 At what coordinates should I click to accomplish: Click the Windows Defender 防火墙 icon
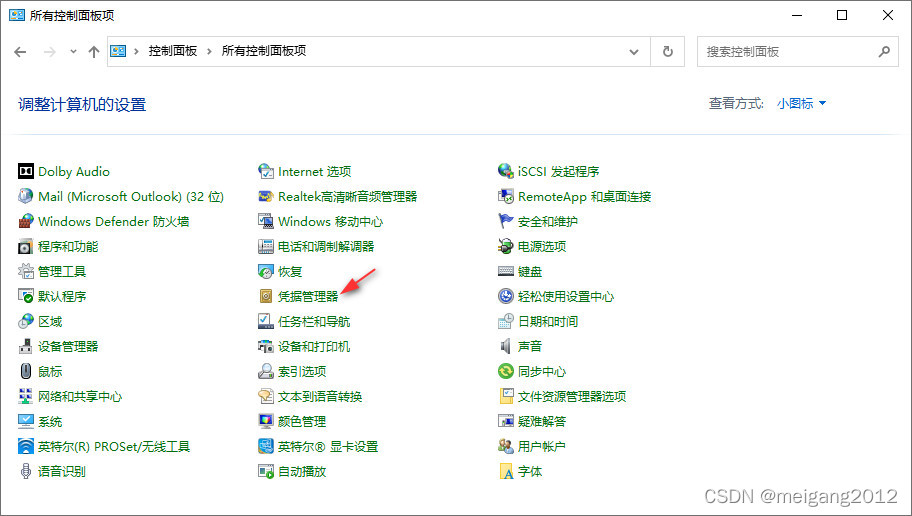[x=26, y=221]
